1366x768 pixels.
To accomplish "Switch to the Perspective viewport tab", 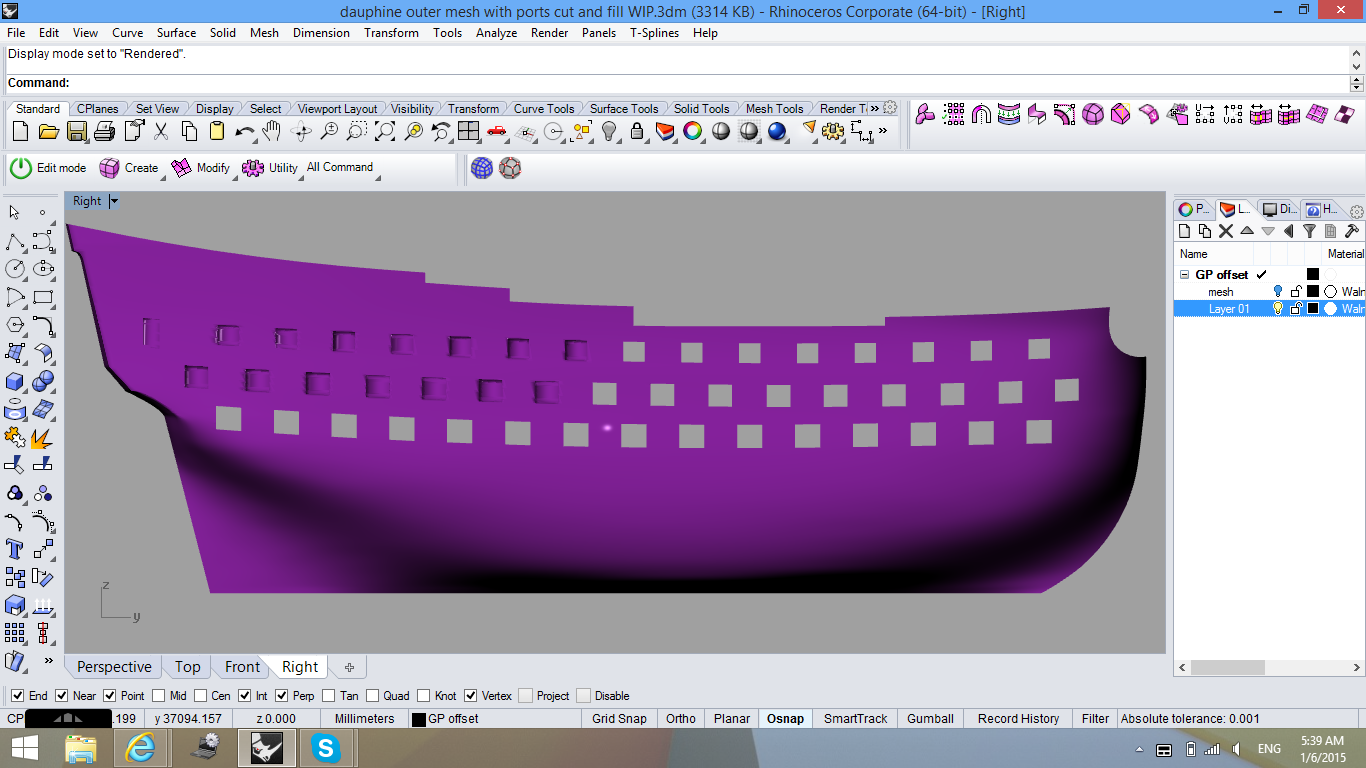I will click(x=114, y=667).
